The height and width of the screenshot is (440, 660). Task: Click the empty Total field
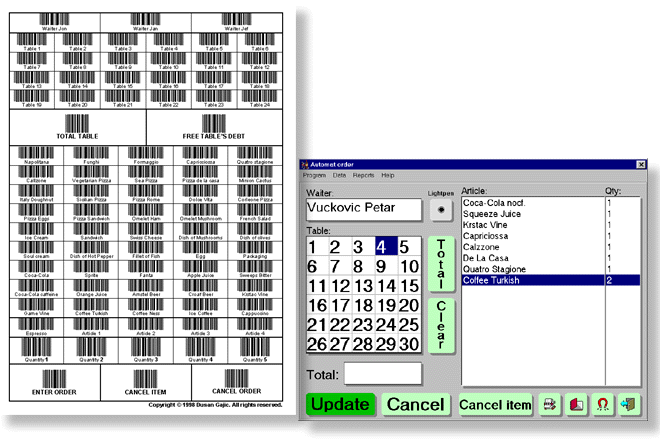pyautogui.click(x=383, y=373)
